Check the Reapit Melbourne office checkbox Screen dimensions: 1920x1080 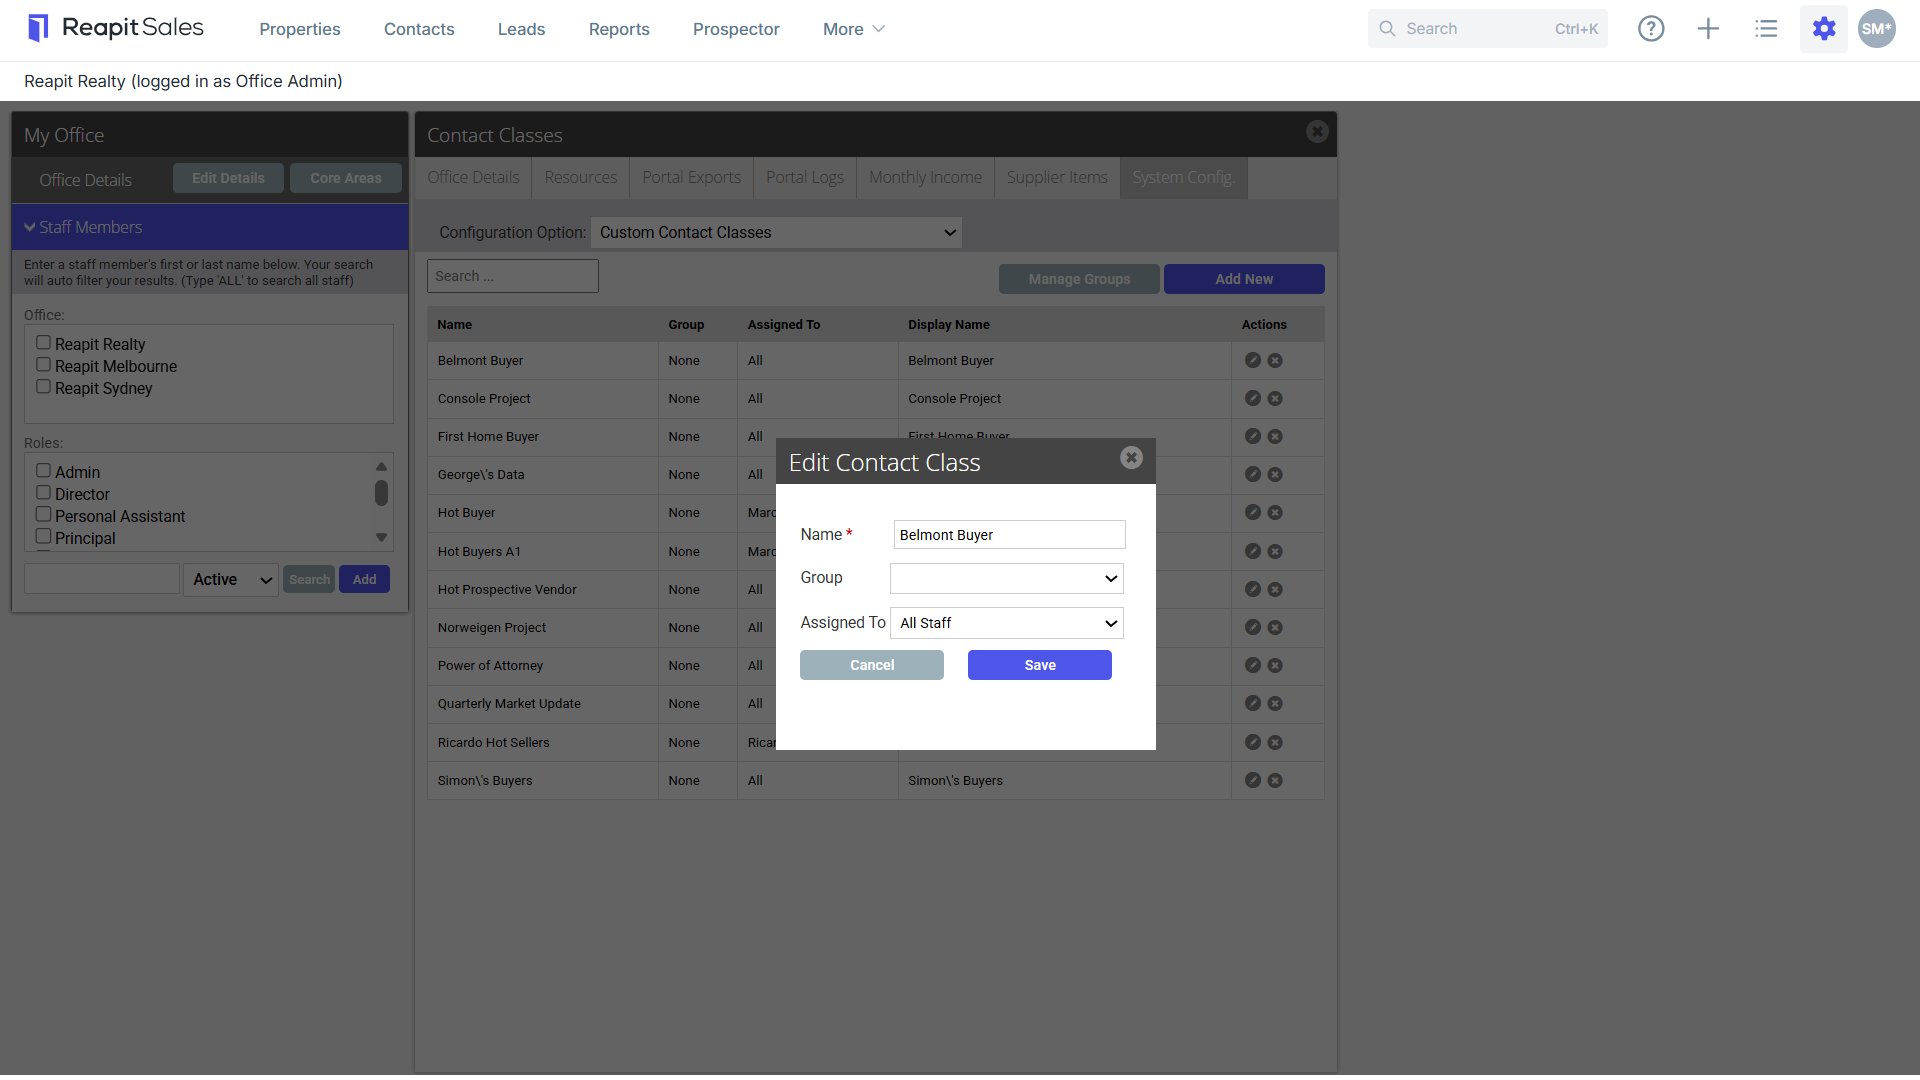[x=43, y=365]
